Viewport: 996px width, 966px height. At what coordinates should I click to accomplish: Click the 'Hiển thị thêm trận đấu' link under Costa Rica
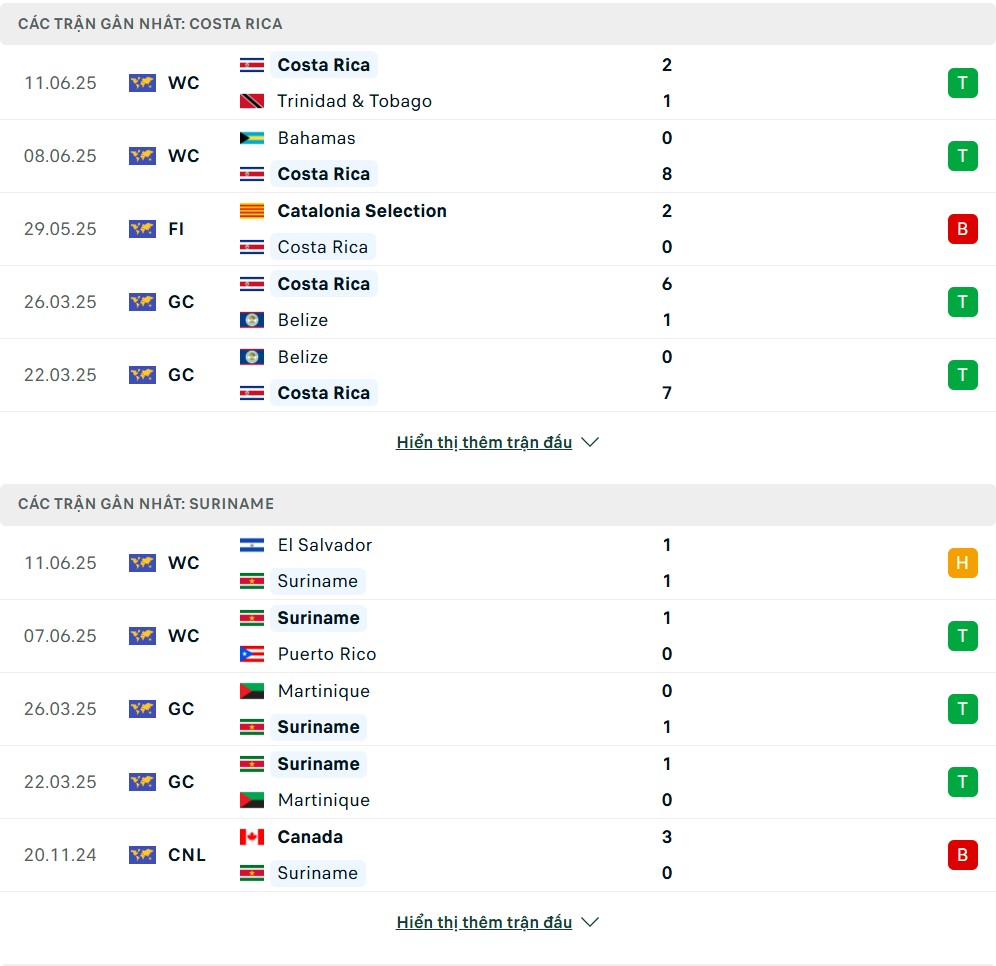(484, 442)
